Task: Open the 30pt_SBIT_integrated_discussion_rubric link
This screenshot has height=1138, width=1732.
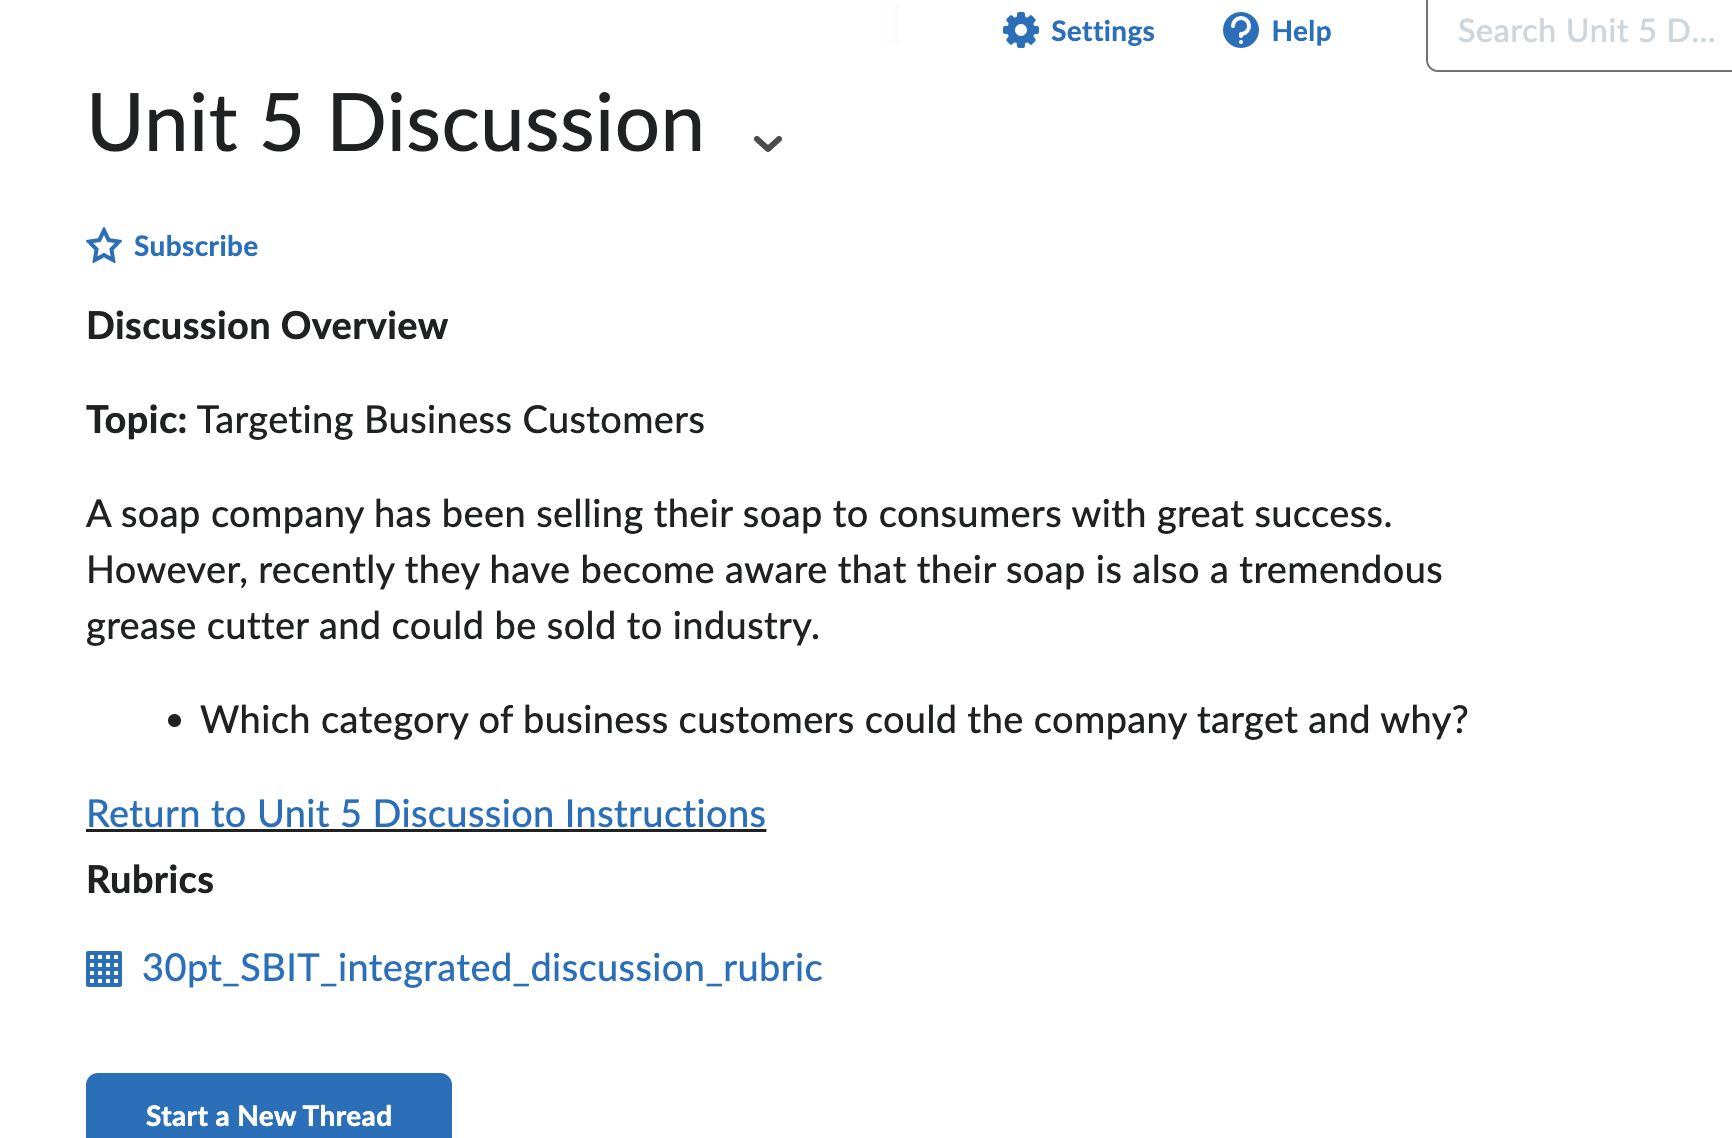Action: (482, 968)
